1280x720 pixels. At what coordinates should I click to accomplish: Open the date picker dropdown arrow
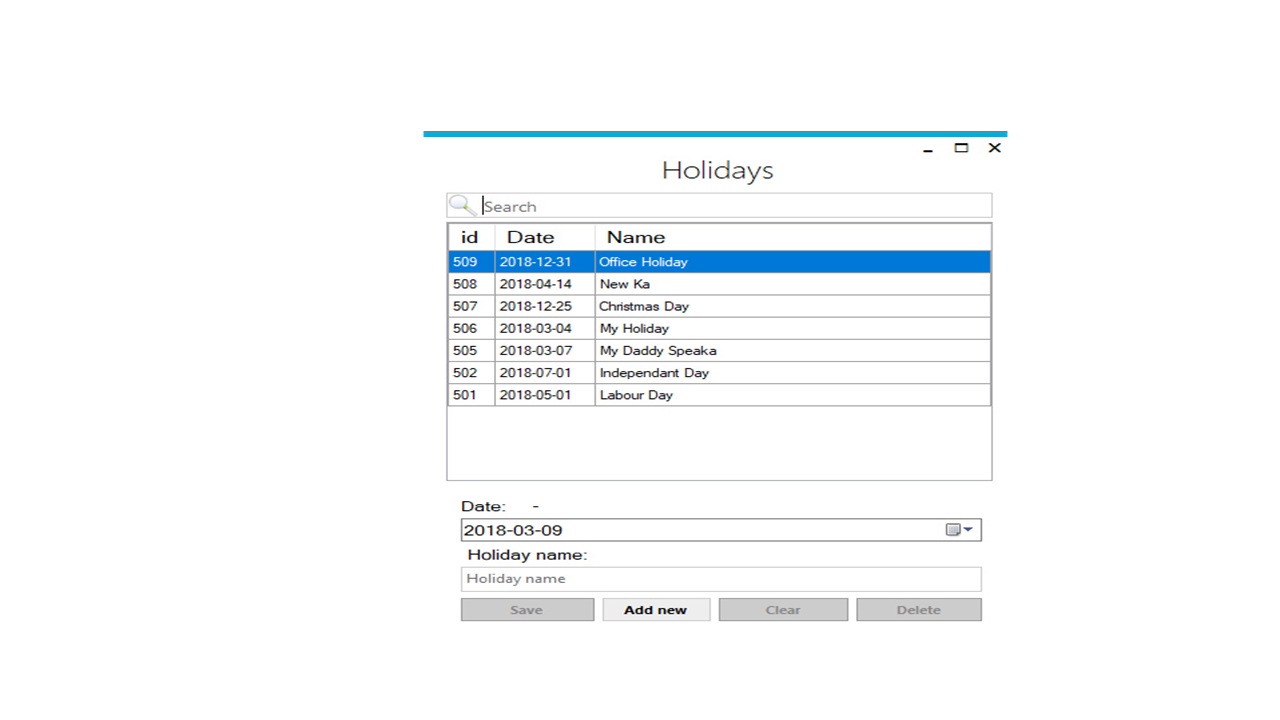(x=967, y=529)
